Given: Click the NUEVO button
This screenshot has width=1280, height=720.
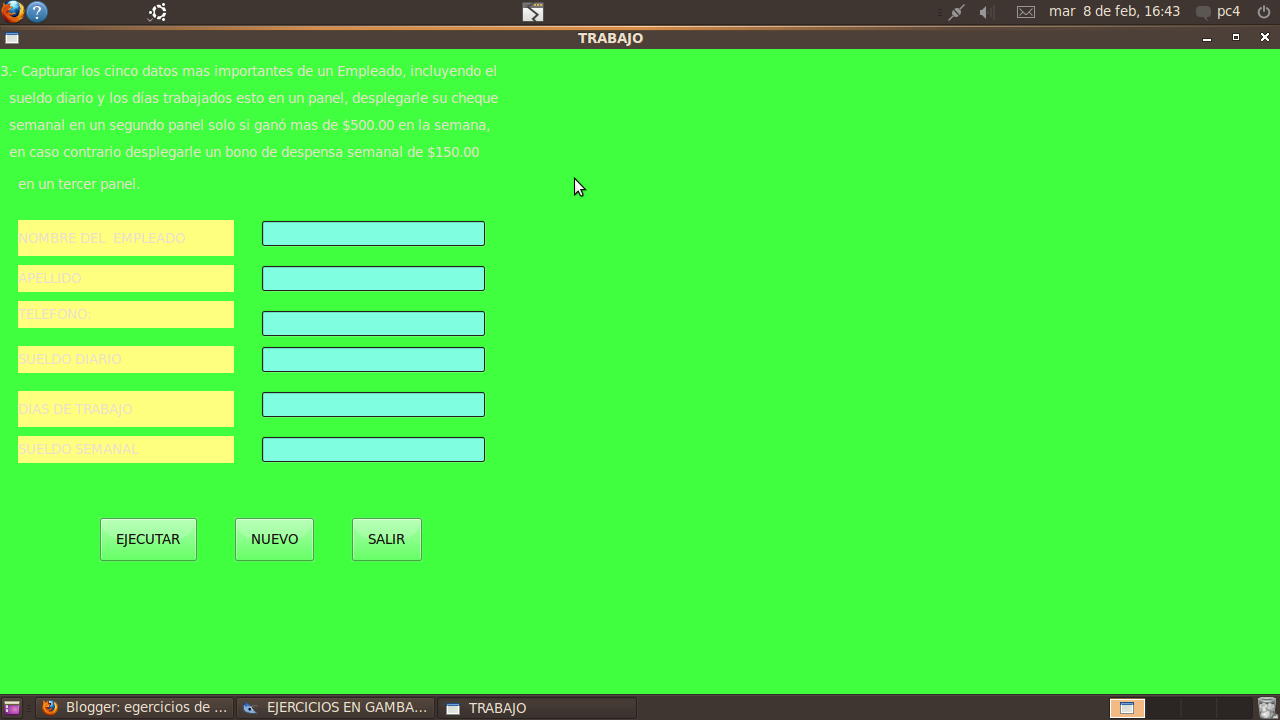Looking at the screenshot, I should (274, 539).
